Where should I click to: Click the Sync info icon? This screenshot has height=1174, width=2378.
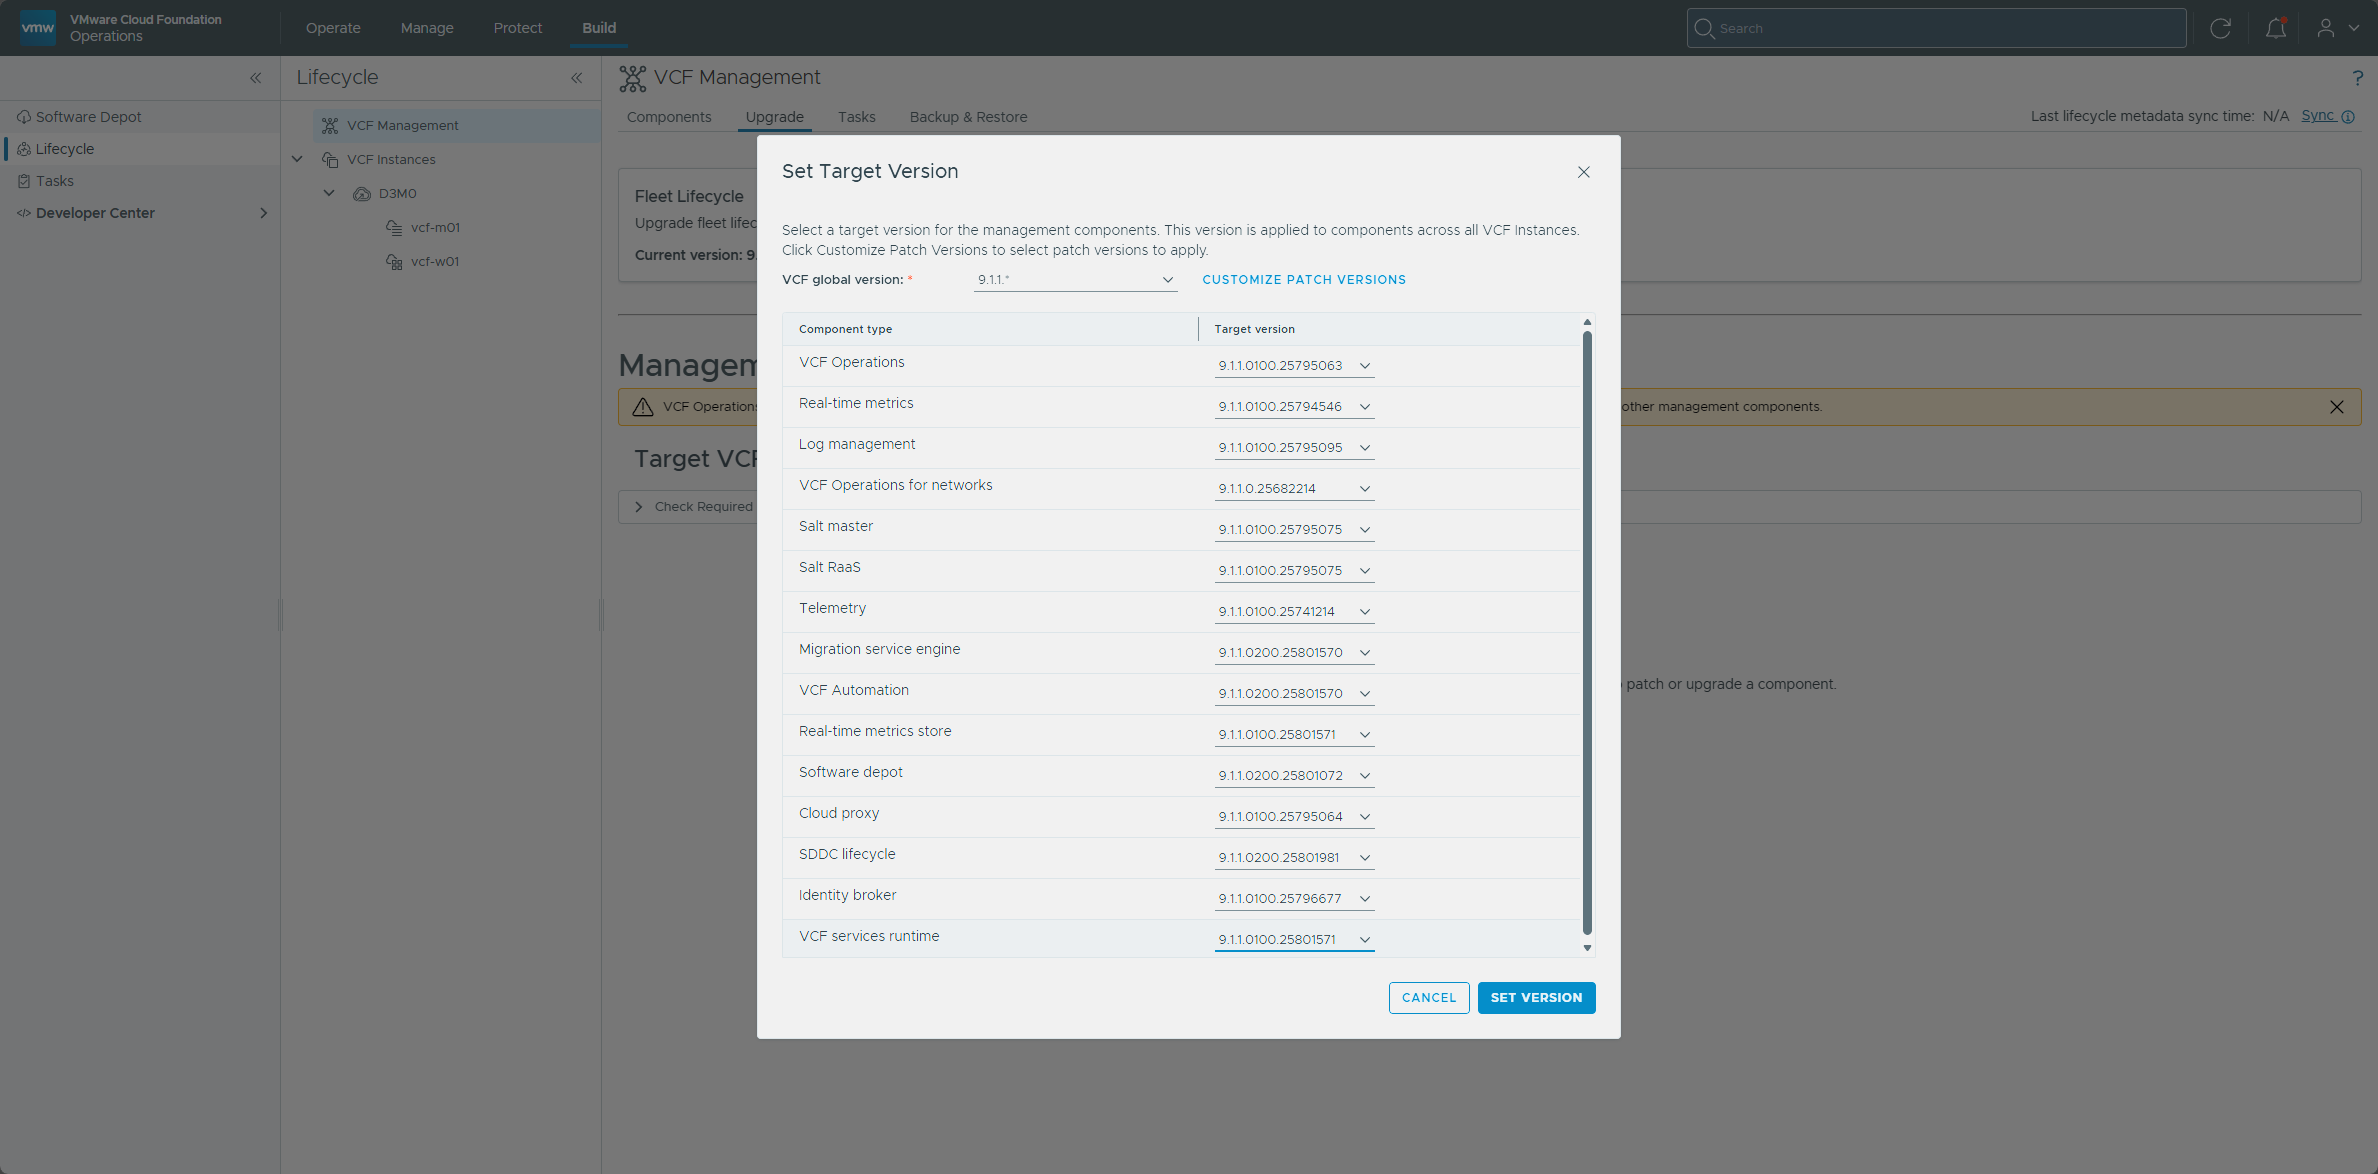[x=2348, y=117]
